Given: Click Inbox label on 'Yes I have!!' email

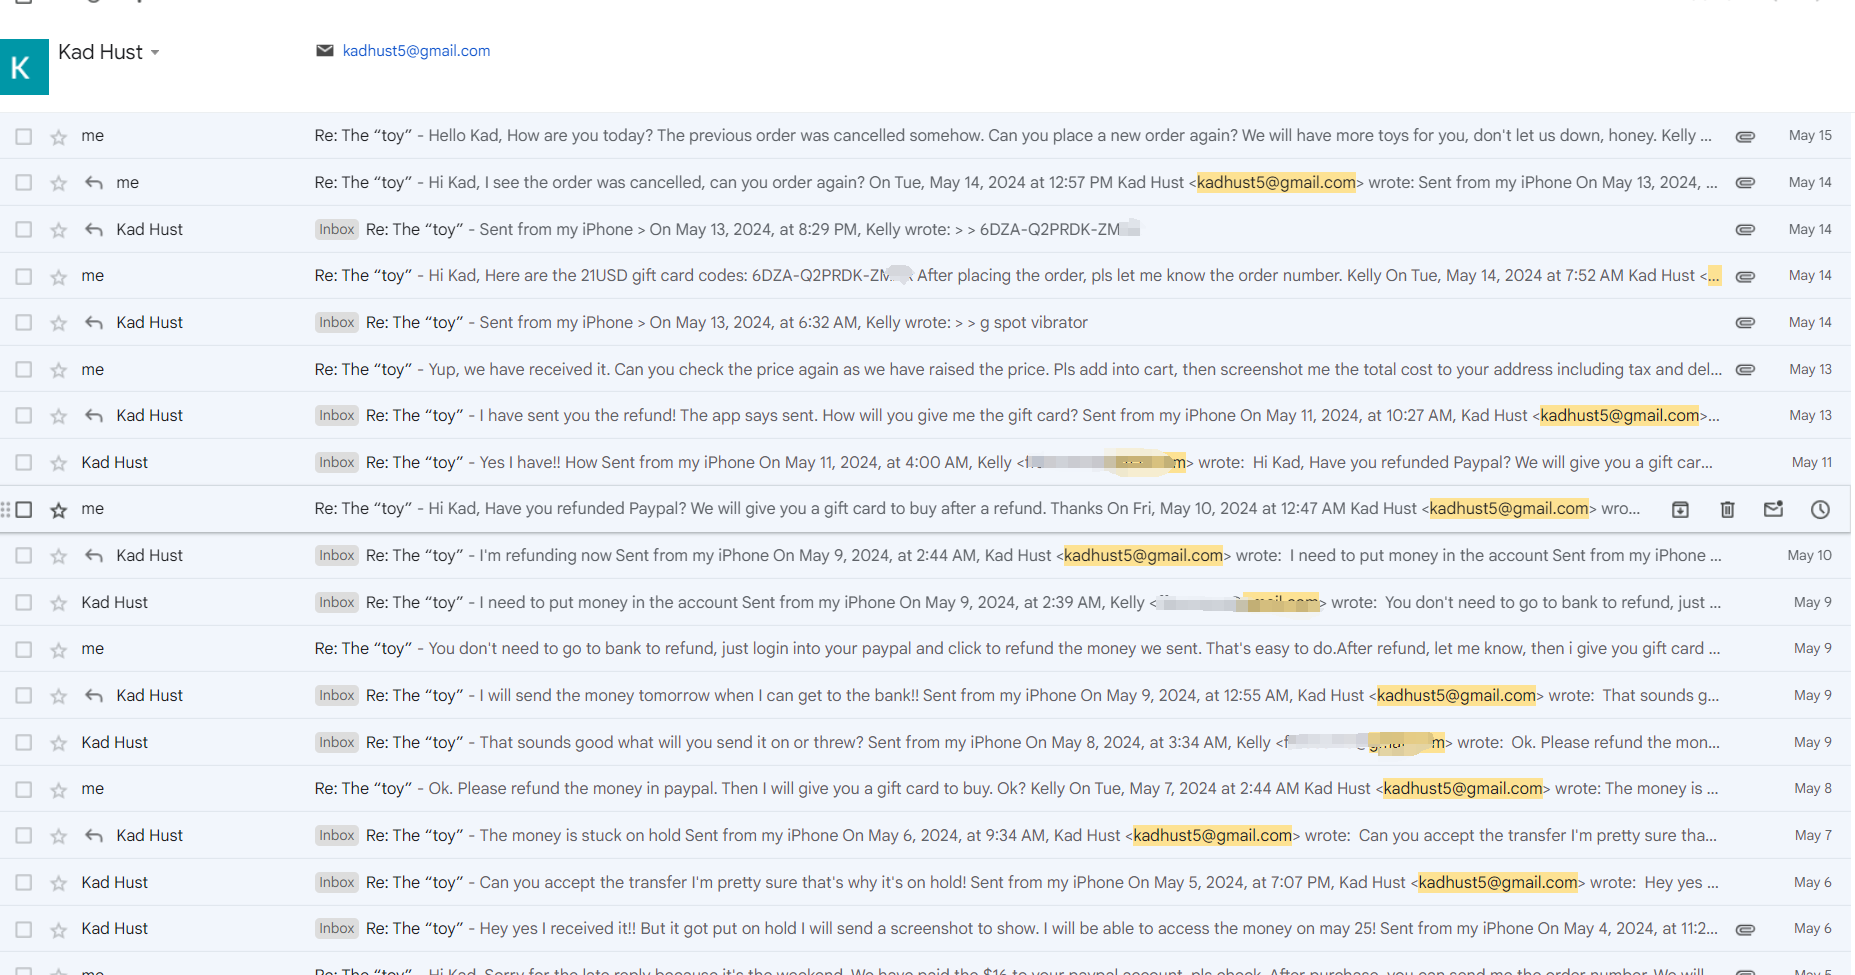Looking at the screenshot, I should (337, 463).
